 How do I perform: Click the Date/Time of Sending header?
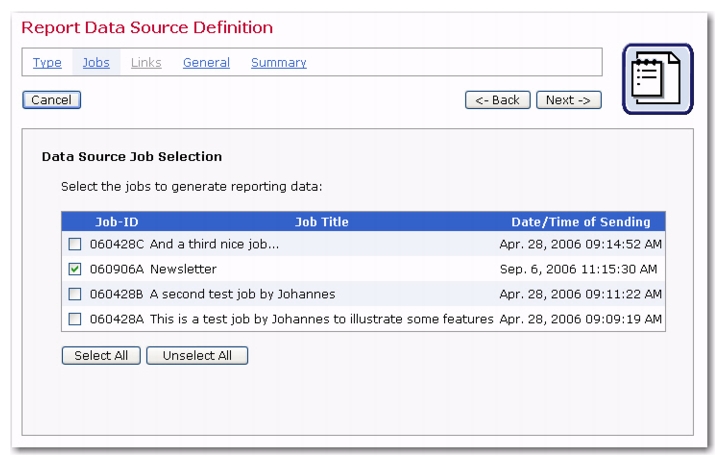click(581, 222)
